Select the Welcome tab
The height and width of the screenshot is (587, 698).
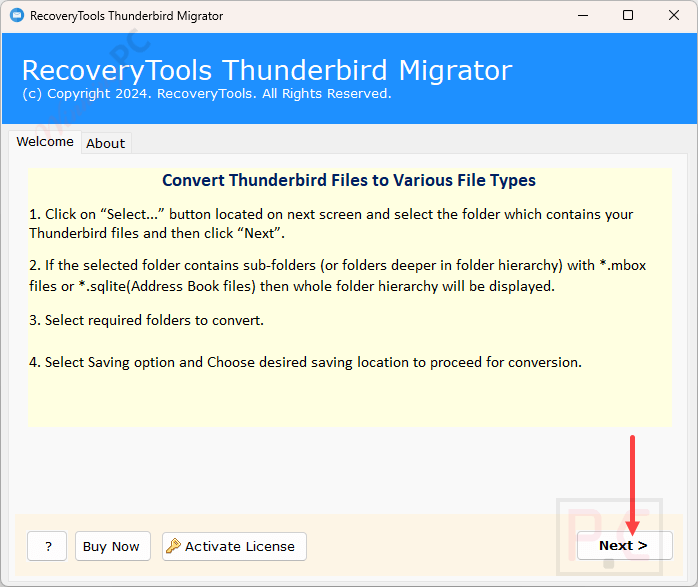pyautogui.click(x=45, y=142)
